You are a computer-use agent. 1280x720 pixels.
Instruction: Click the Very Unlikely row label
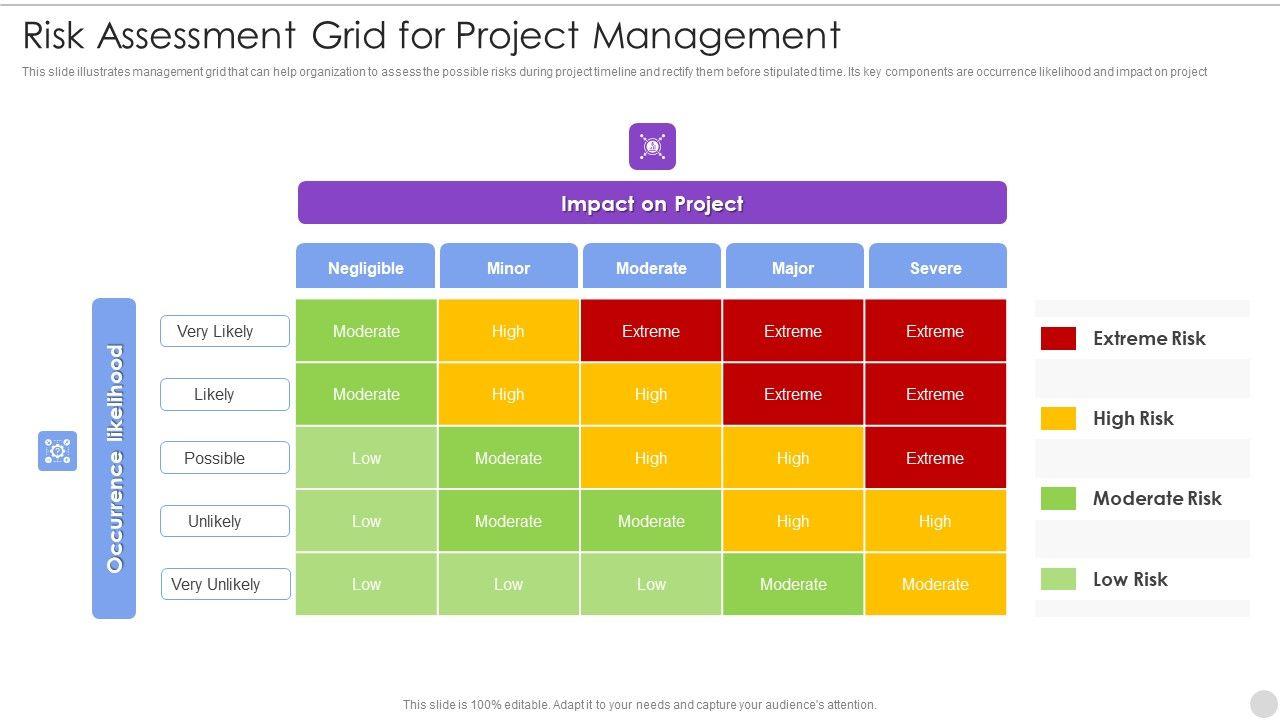[225, 584]
